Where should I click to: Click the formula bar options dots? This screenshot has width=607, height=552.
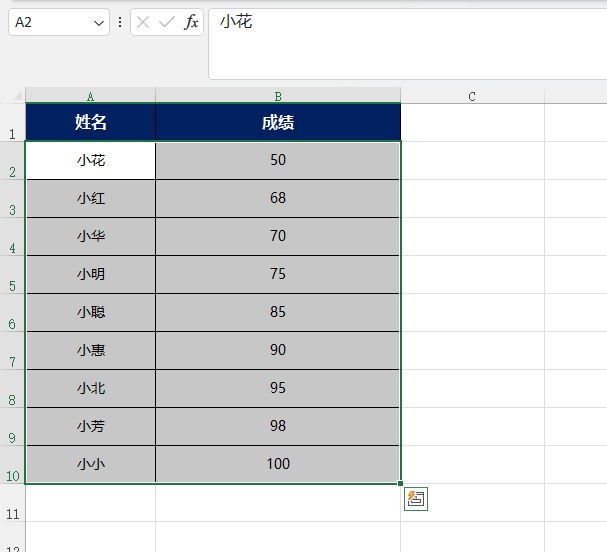pos(120,22)
